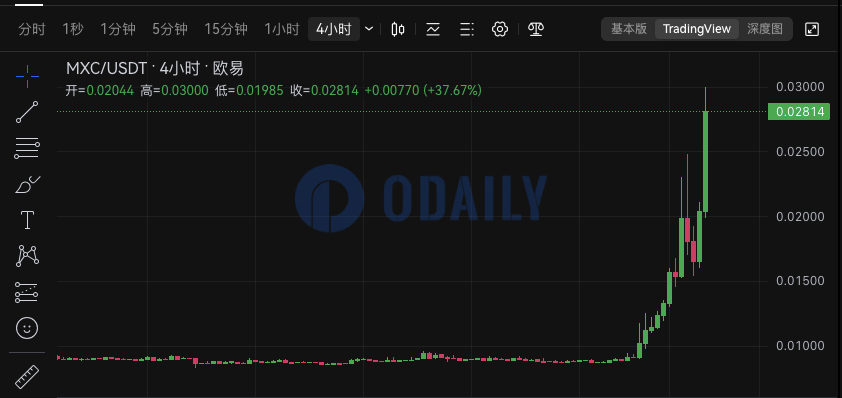Open the forecast and measurement tool

pos(27,292)
